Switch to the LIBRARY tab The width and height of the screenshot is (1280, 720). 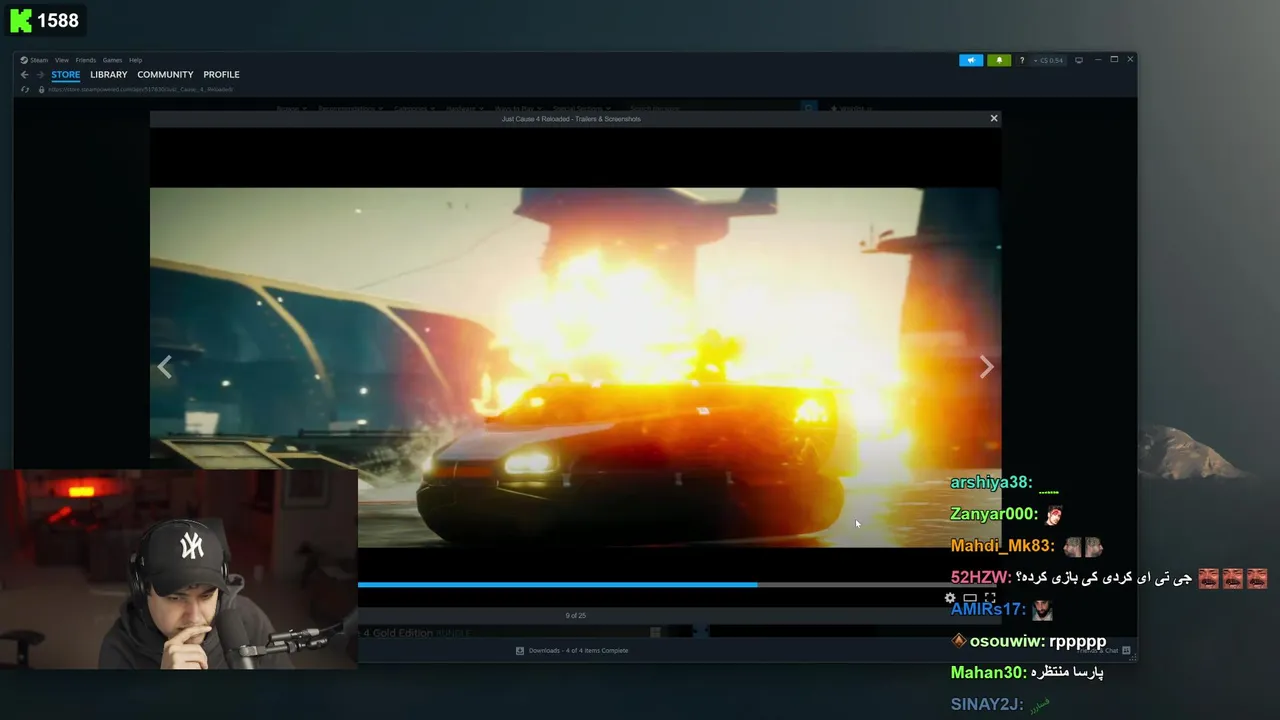pos(109,74)
